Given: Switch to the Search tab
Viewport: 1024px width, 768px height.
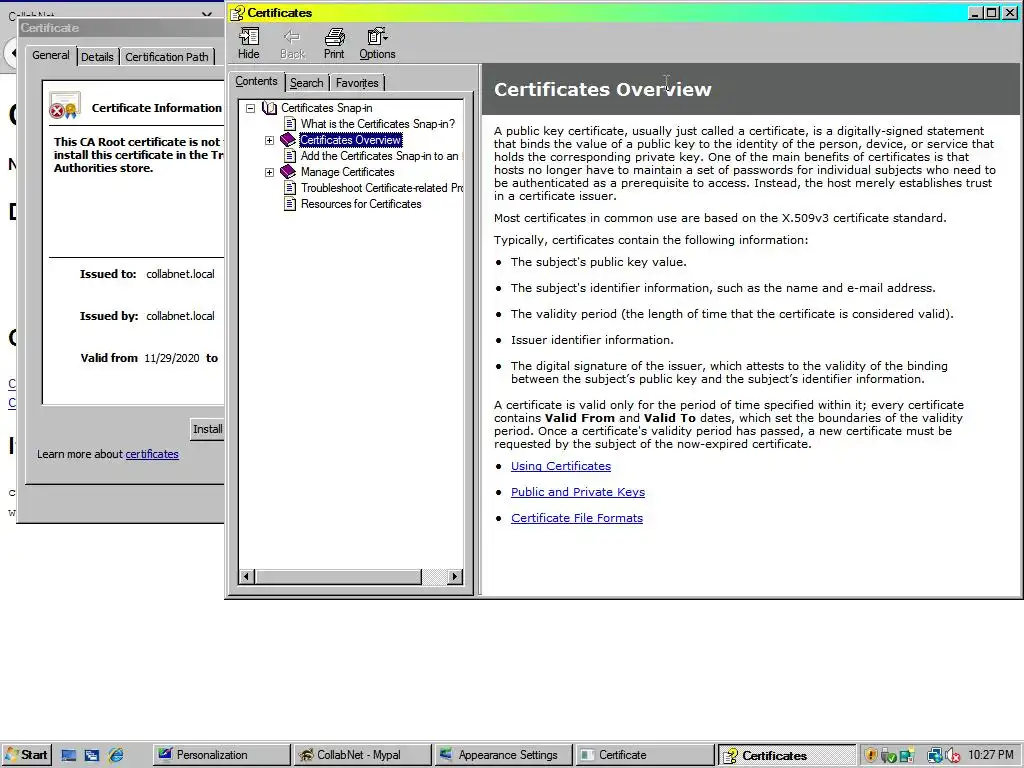Looking at the screenshot, I should 306,83.
